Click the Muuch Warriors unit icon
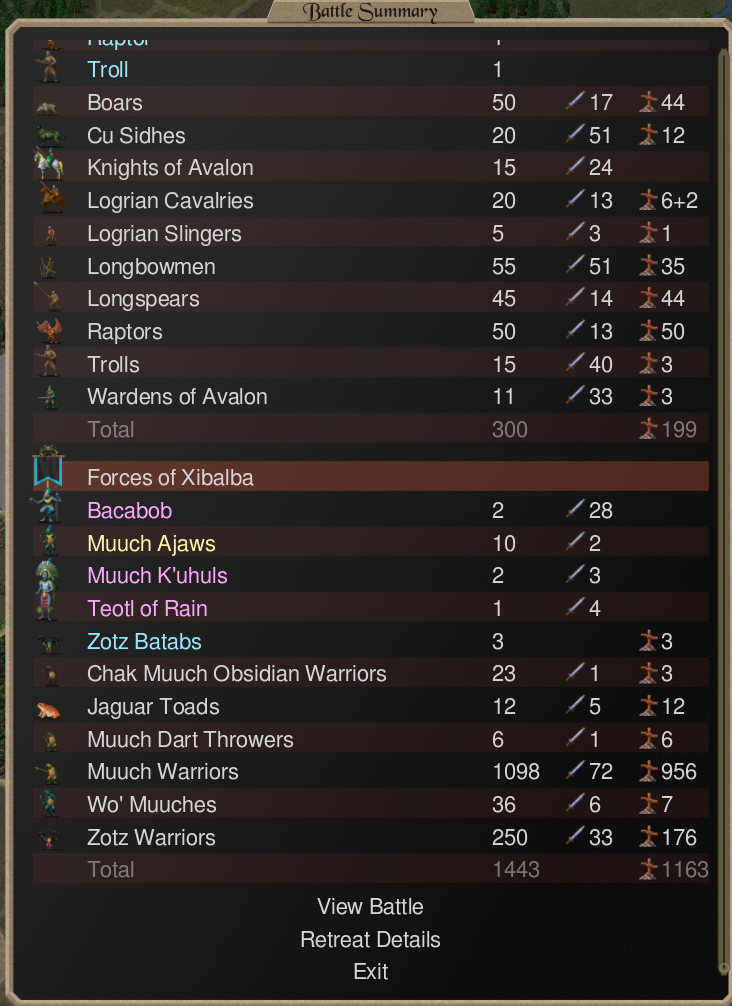 coord(48,773)
